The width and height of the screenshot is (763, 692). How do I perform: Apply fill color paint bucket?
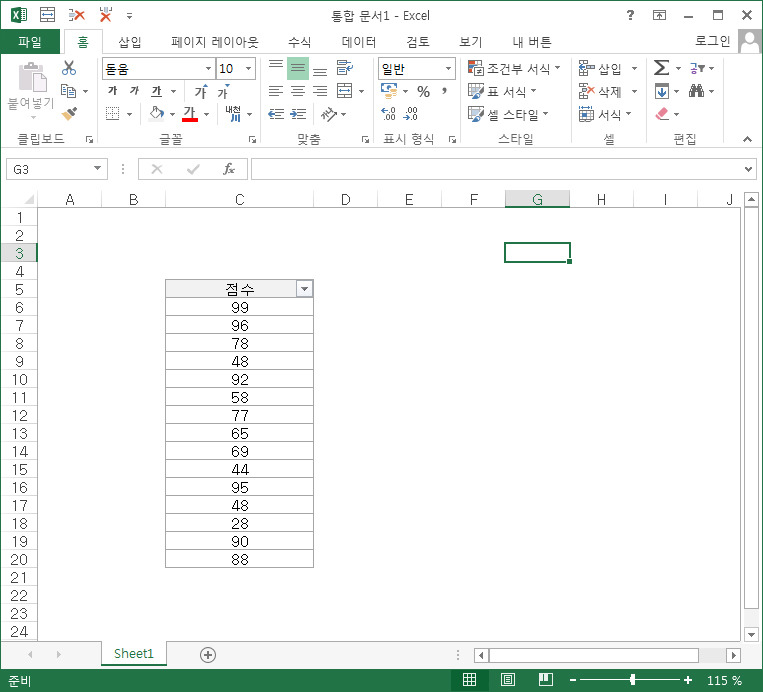(x=156, y=114)
